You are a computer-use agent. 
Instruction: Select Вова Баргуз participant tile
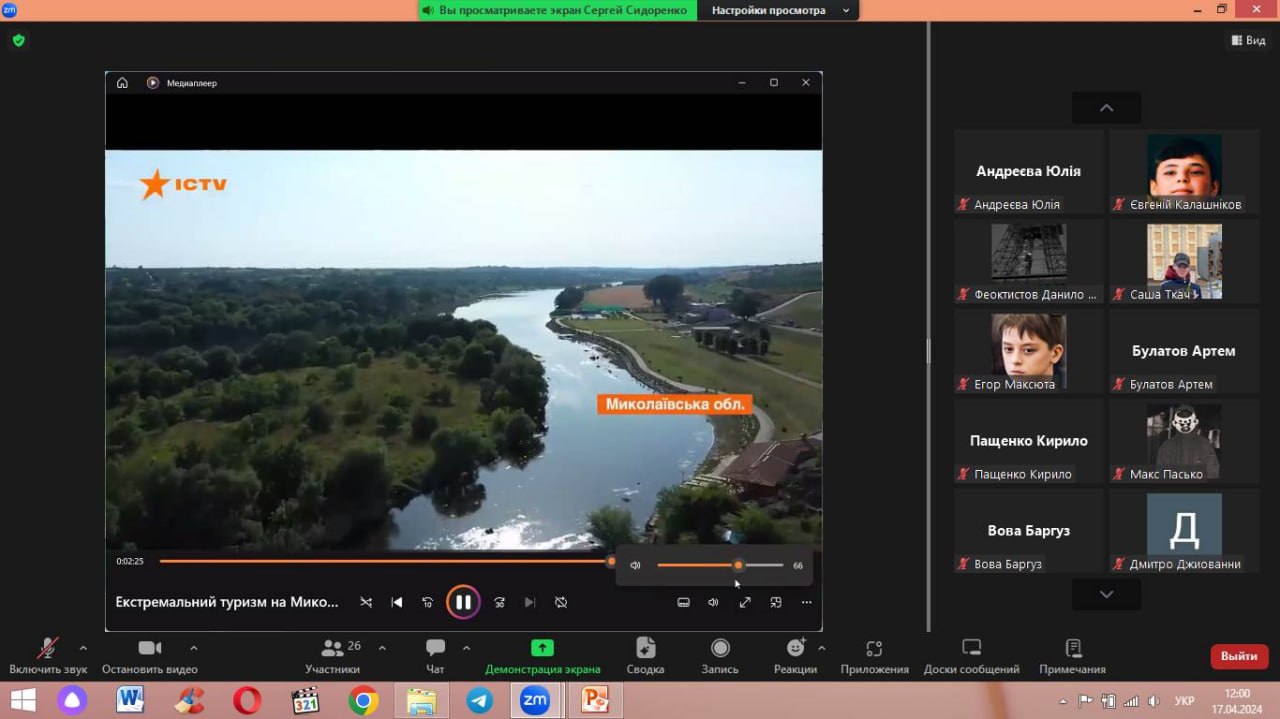tap(1028, 531)
